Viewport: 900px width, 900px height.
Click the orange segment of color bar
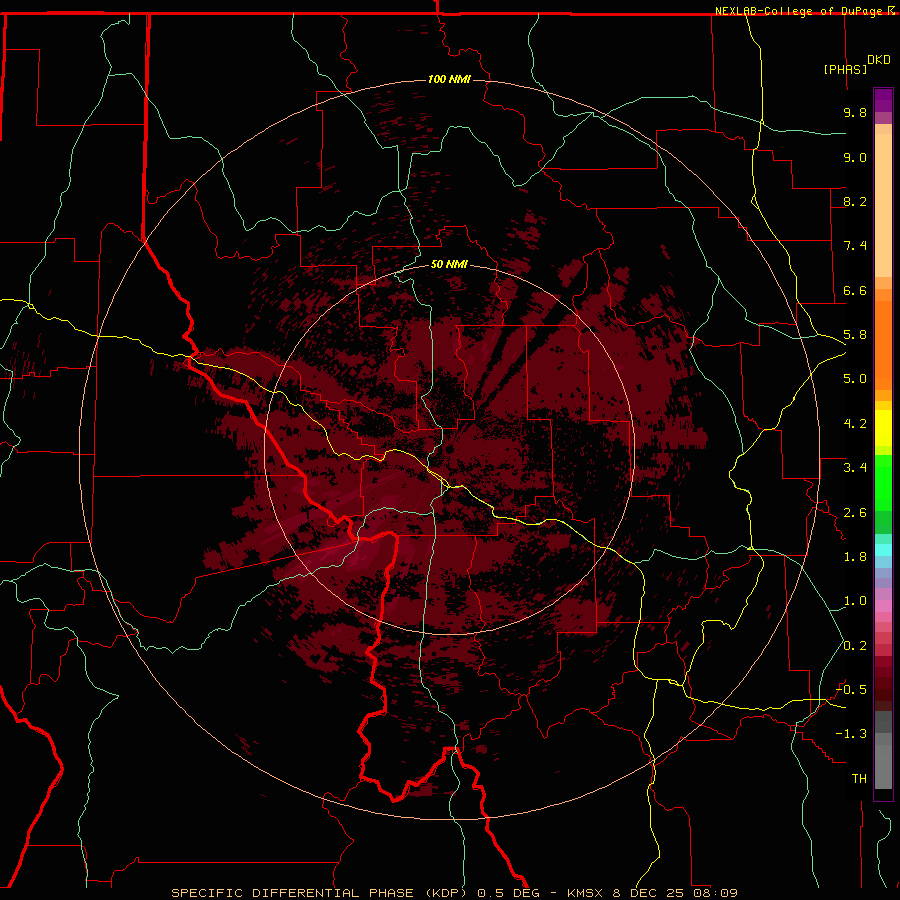pos(883,346)
